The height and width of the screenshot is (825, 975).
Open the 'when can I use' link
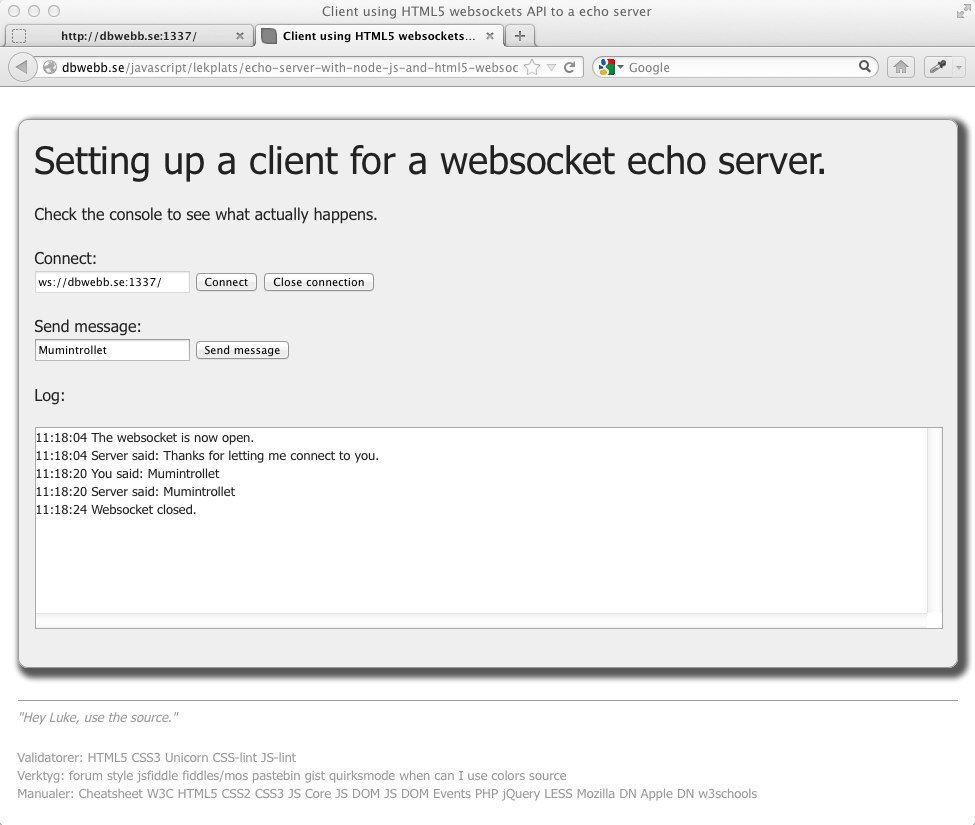point(440,775)
